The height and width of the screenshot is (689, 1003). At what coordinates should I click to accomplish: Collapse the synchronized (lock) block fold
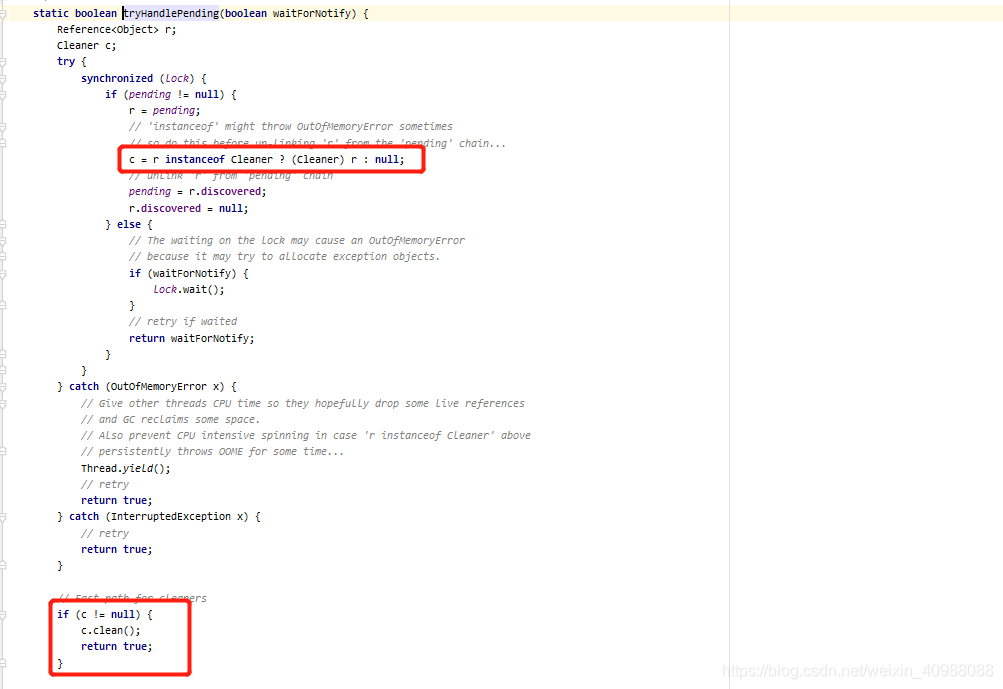click(4, 78)
